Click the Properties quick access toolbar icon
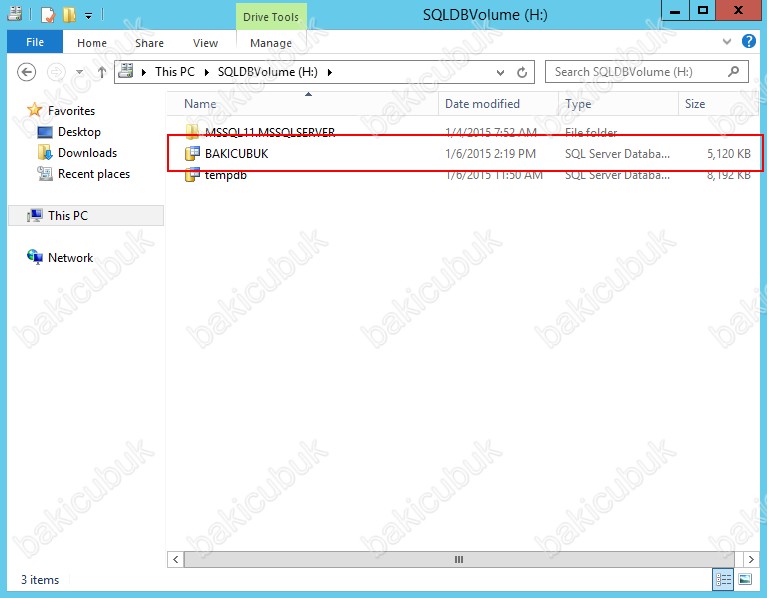The height and width of the screenshot is (598, 767). 48,15
